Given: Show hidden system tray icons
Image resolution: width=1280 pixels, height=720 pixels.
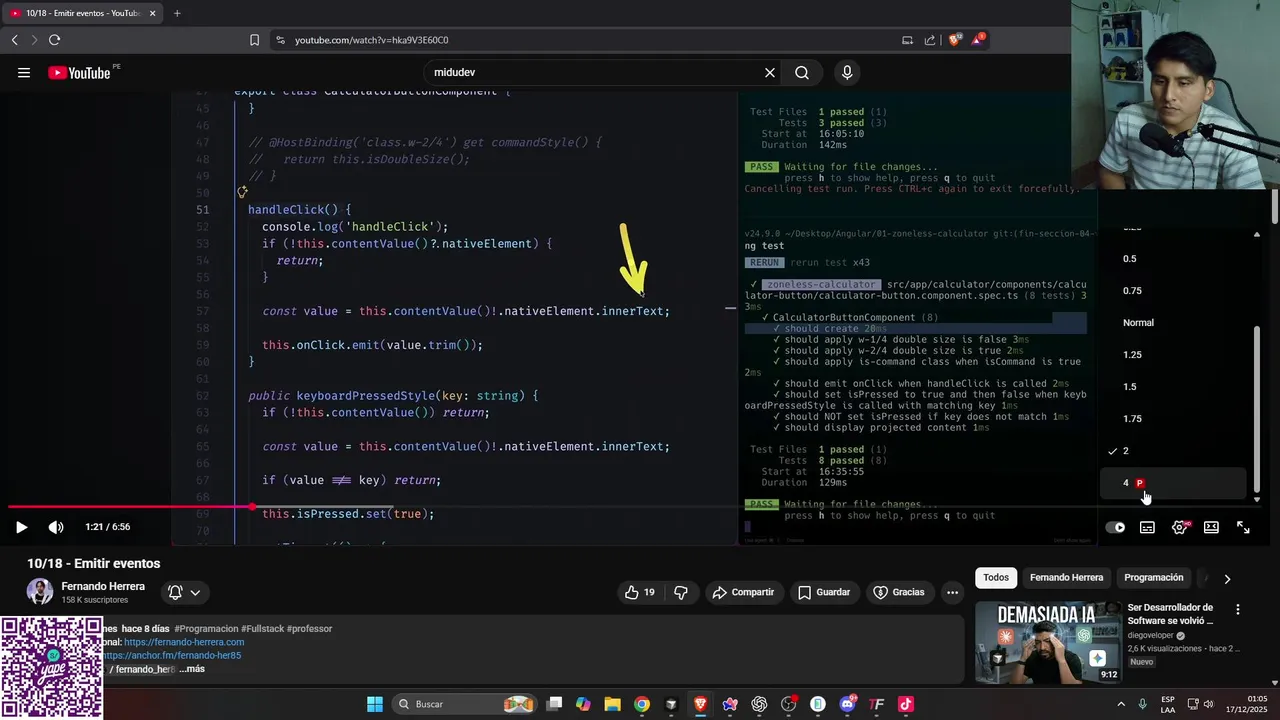Looking at the screenshot, I should pyautogui.click(x=1120, y=704).
